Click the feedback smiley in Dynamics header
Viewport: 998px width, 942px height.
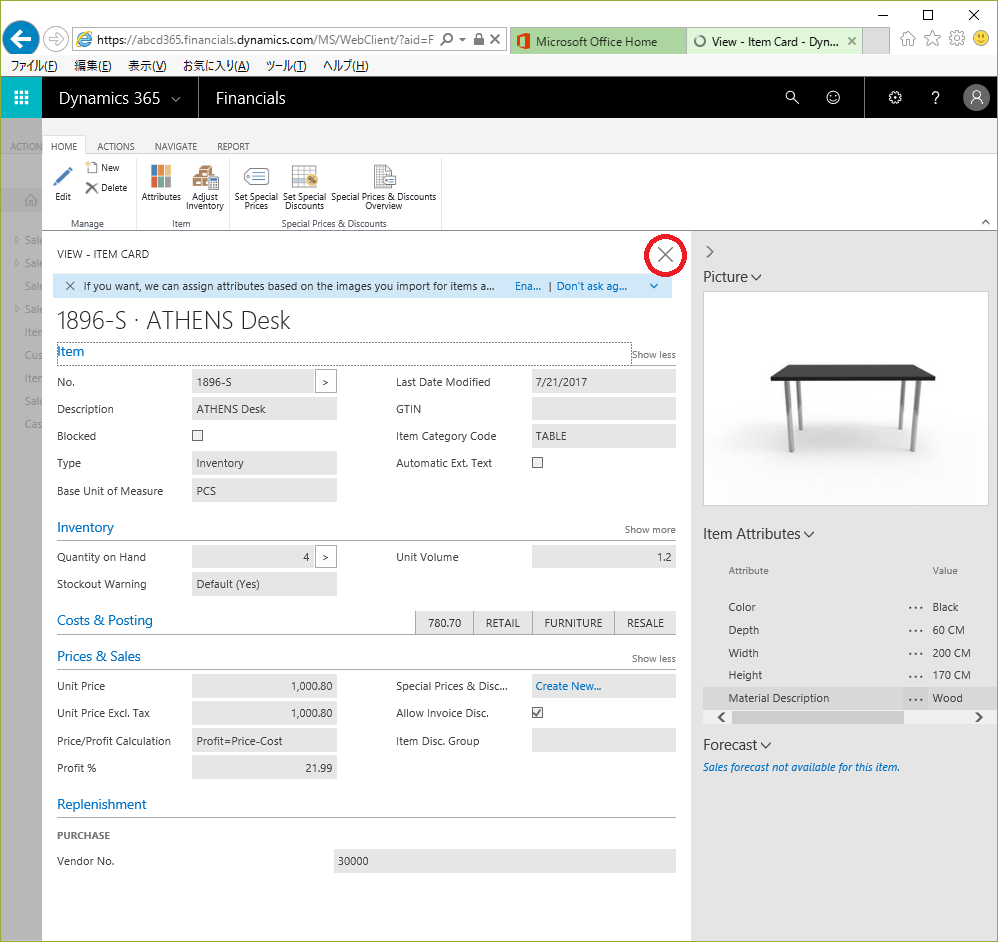click(x=833, y=97)
